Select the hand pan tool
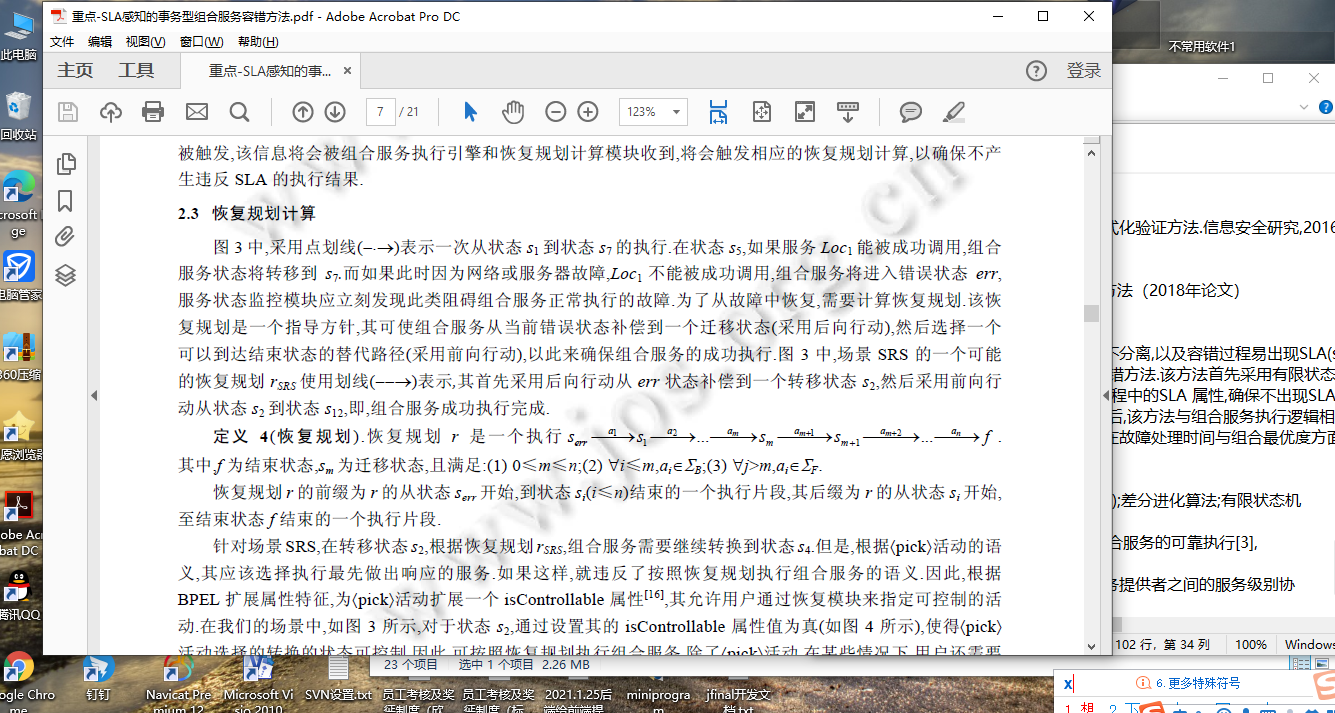The height and width of the screenshot is (713, 1335). click(x=513, y=112)
